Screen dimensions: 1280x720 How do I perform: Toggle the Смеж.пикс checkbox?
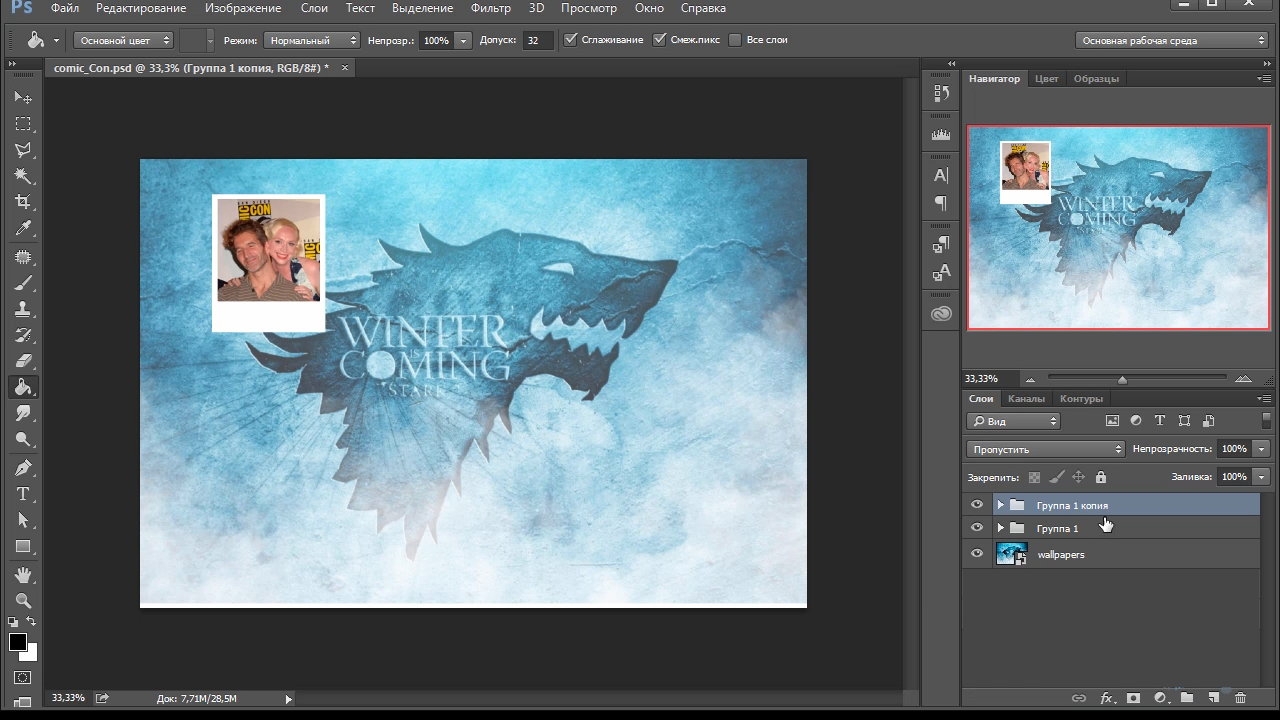tap(660, 40)
